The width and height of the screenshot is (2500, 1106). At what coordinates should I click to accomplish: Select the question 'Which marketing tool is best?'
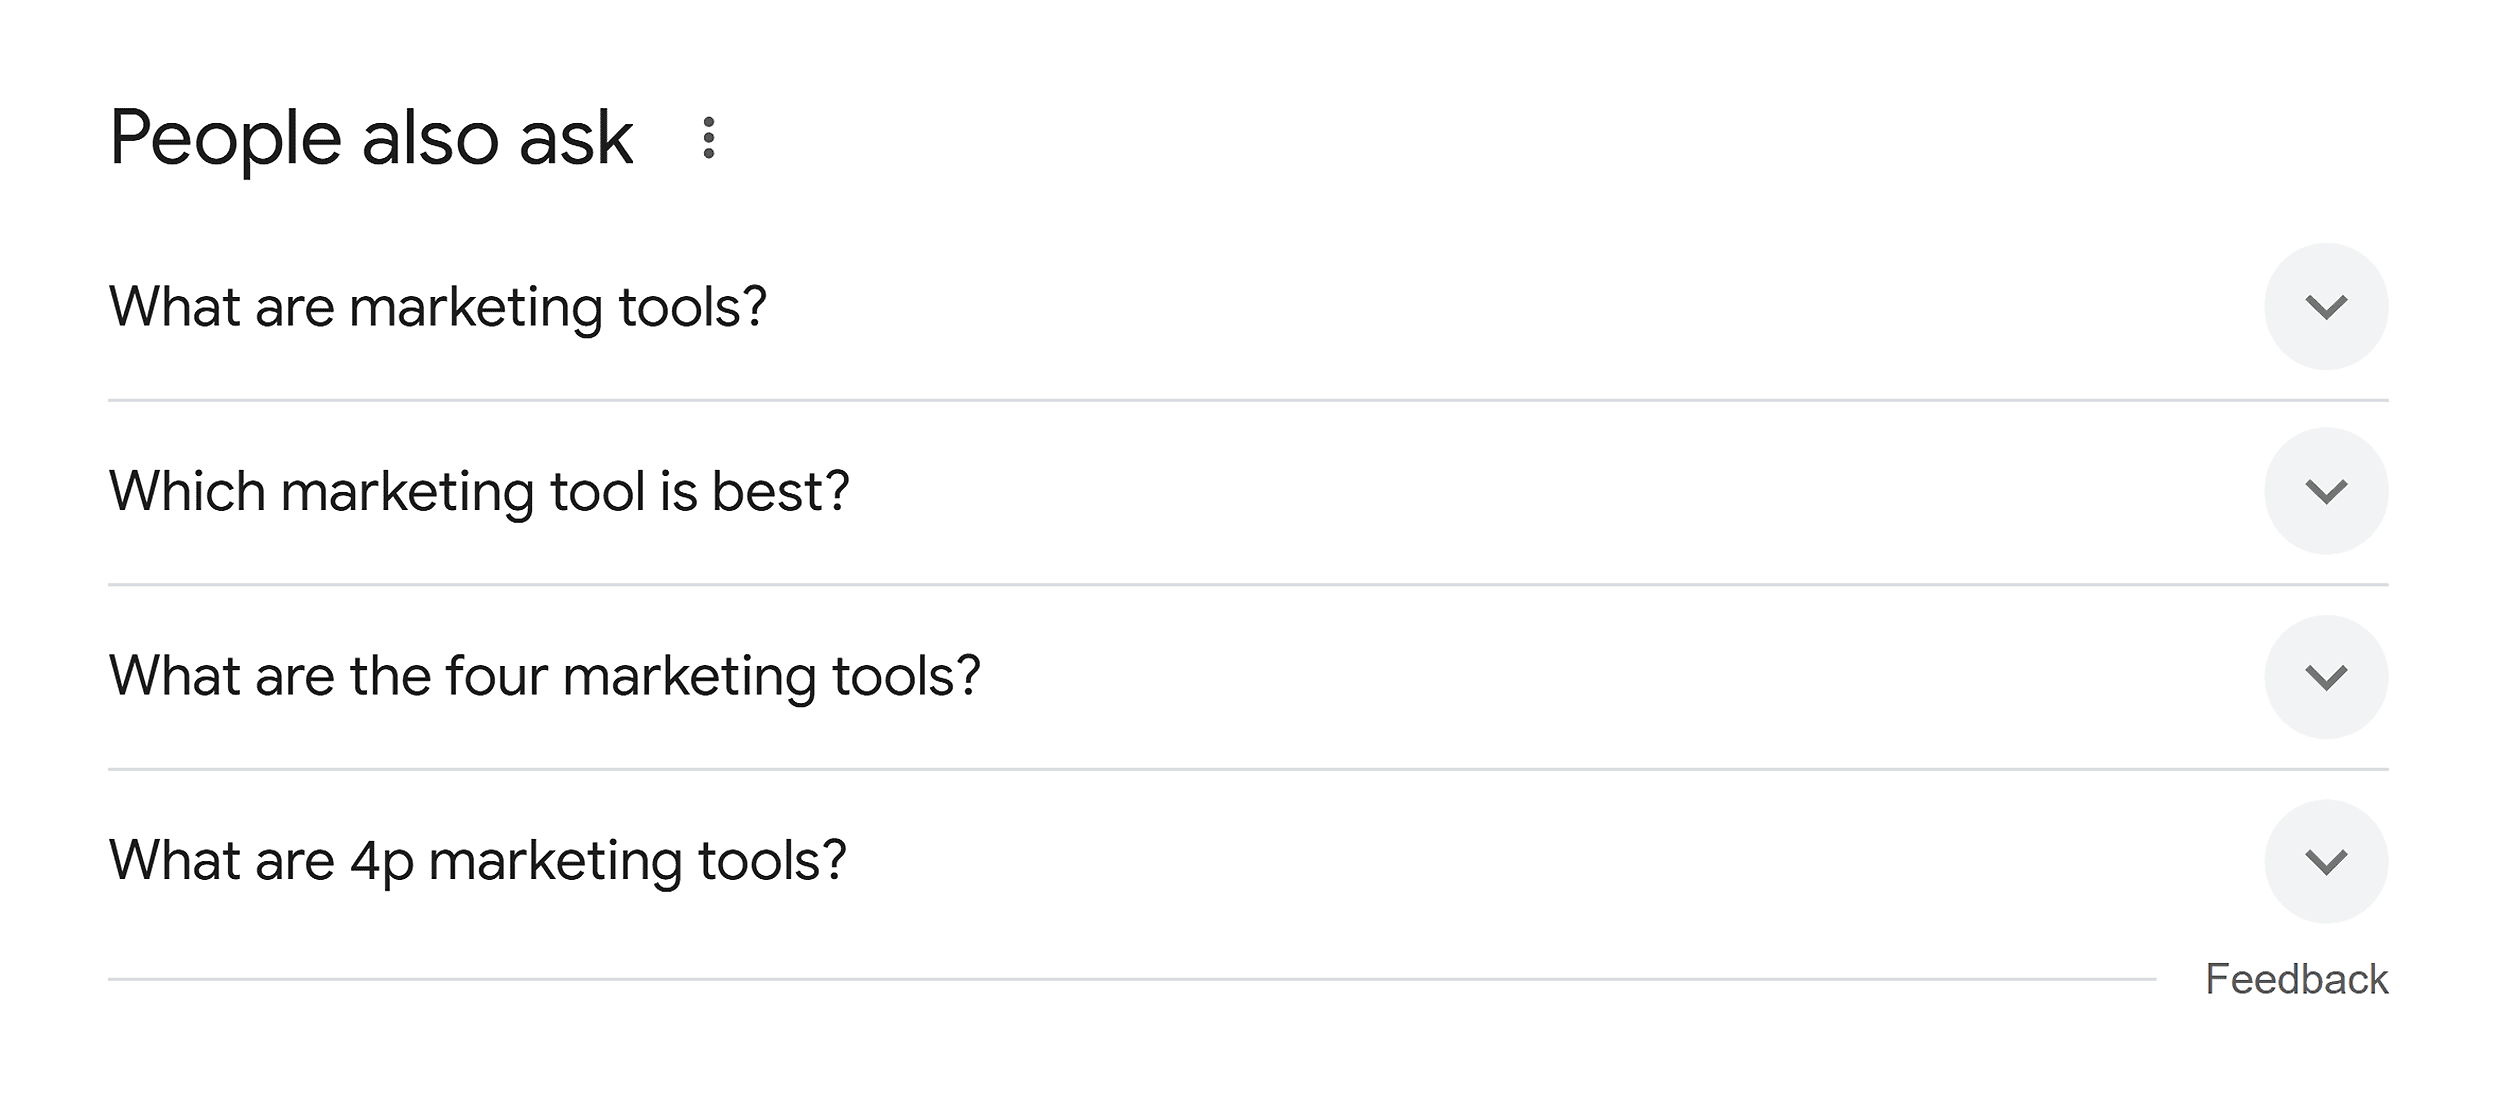pos(480,490)
